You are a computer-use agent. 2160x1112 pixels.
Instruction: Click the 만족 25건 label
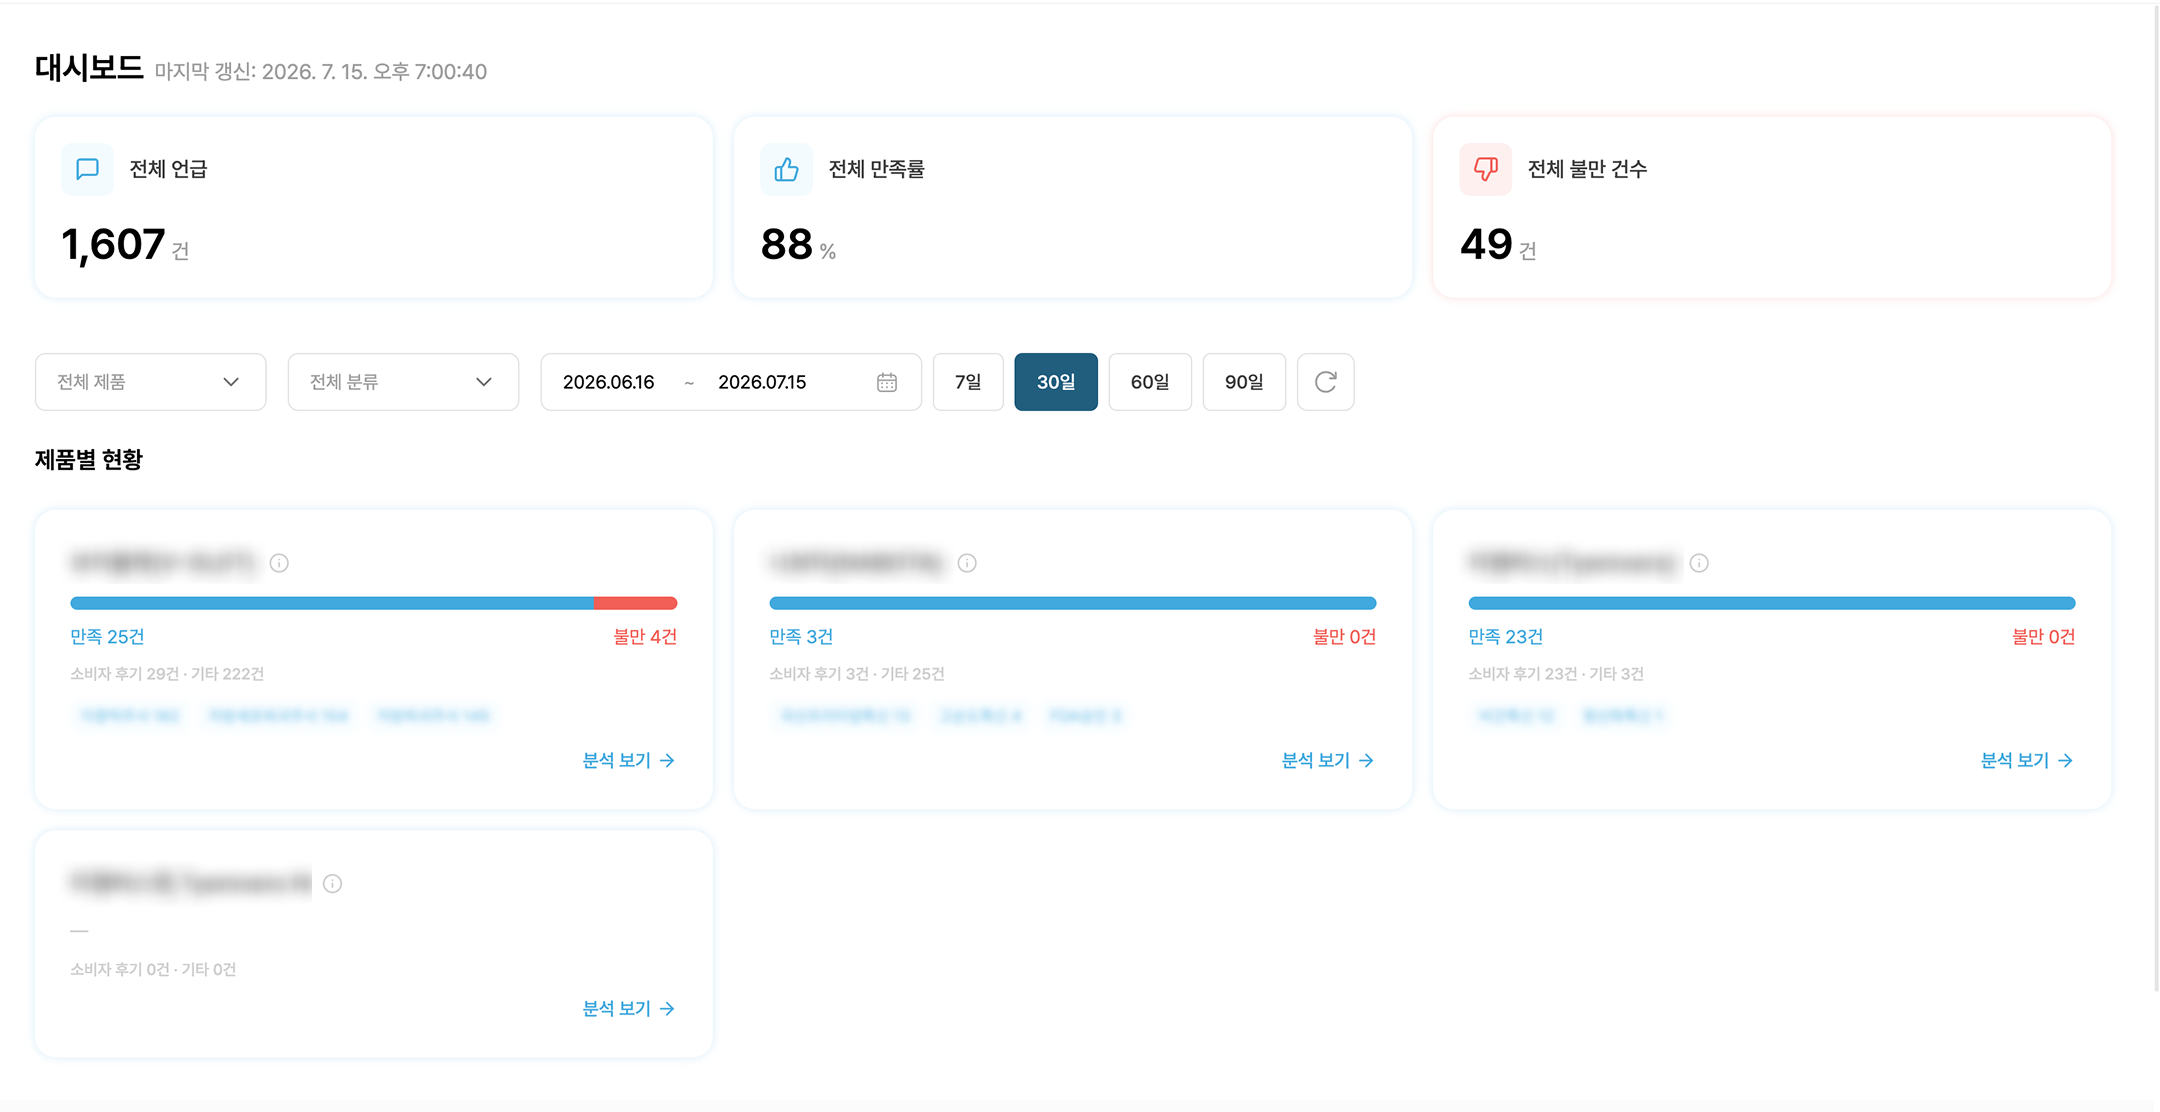click(x=107, y=637)
